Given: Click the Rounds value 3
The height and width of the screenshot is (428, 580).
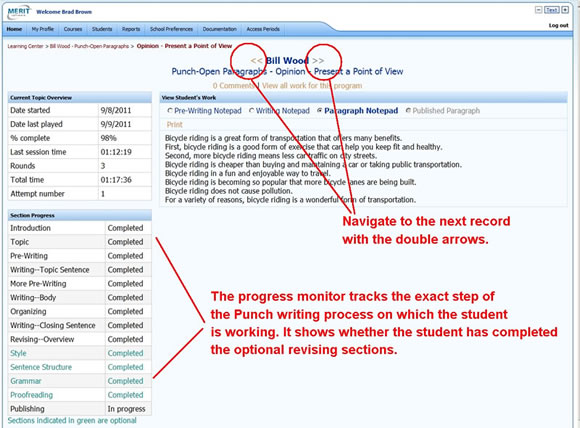Looking at the screenshot, I should click(x=103, y=166).
